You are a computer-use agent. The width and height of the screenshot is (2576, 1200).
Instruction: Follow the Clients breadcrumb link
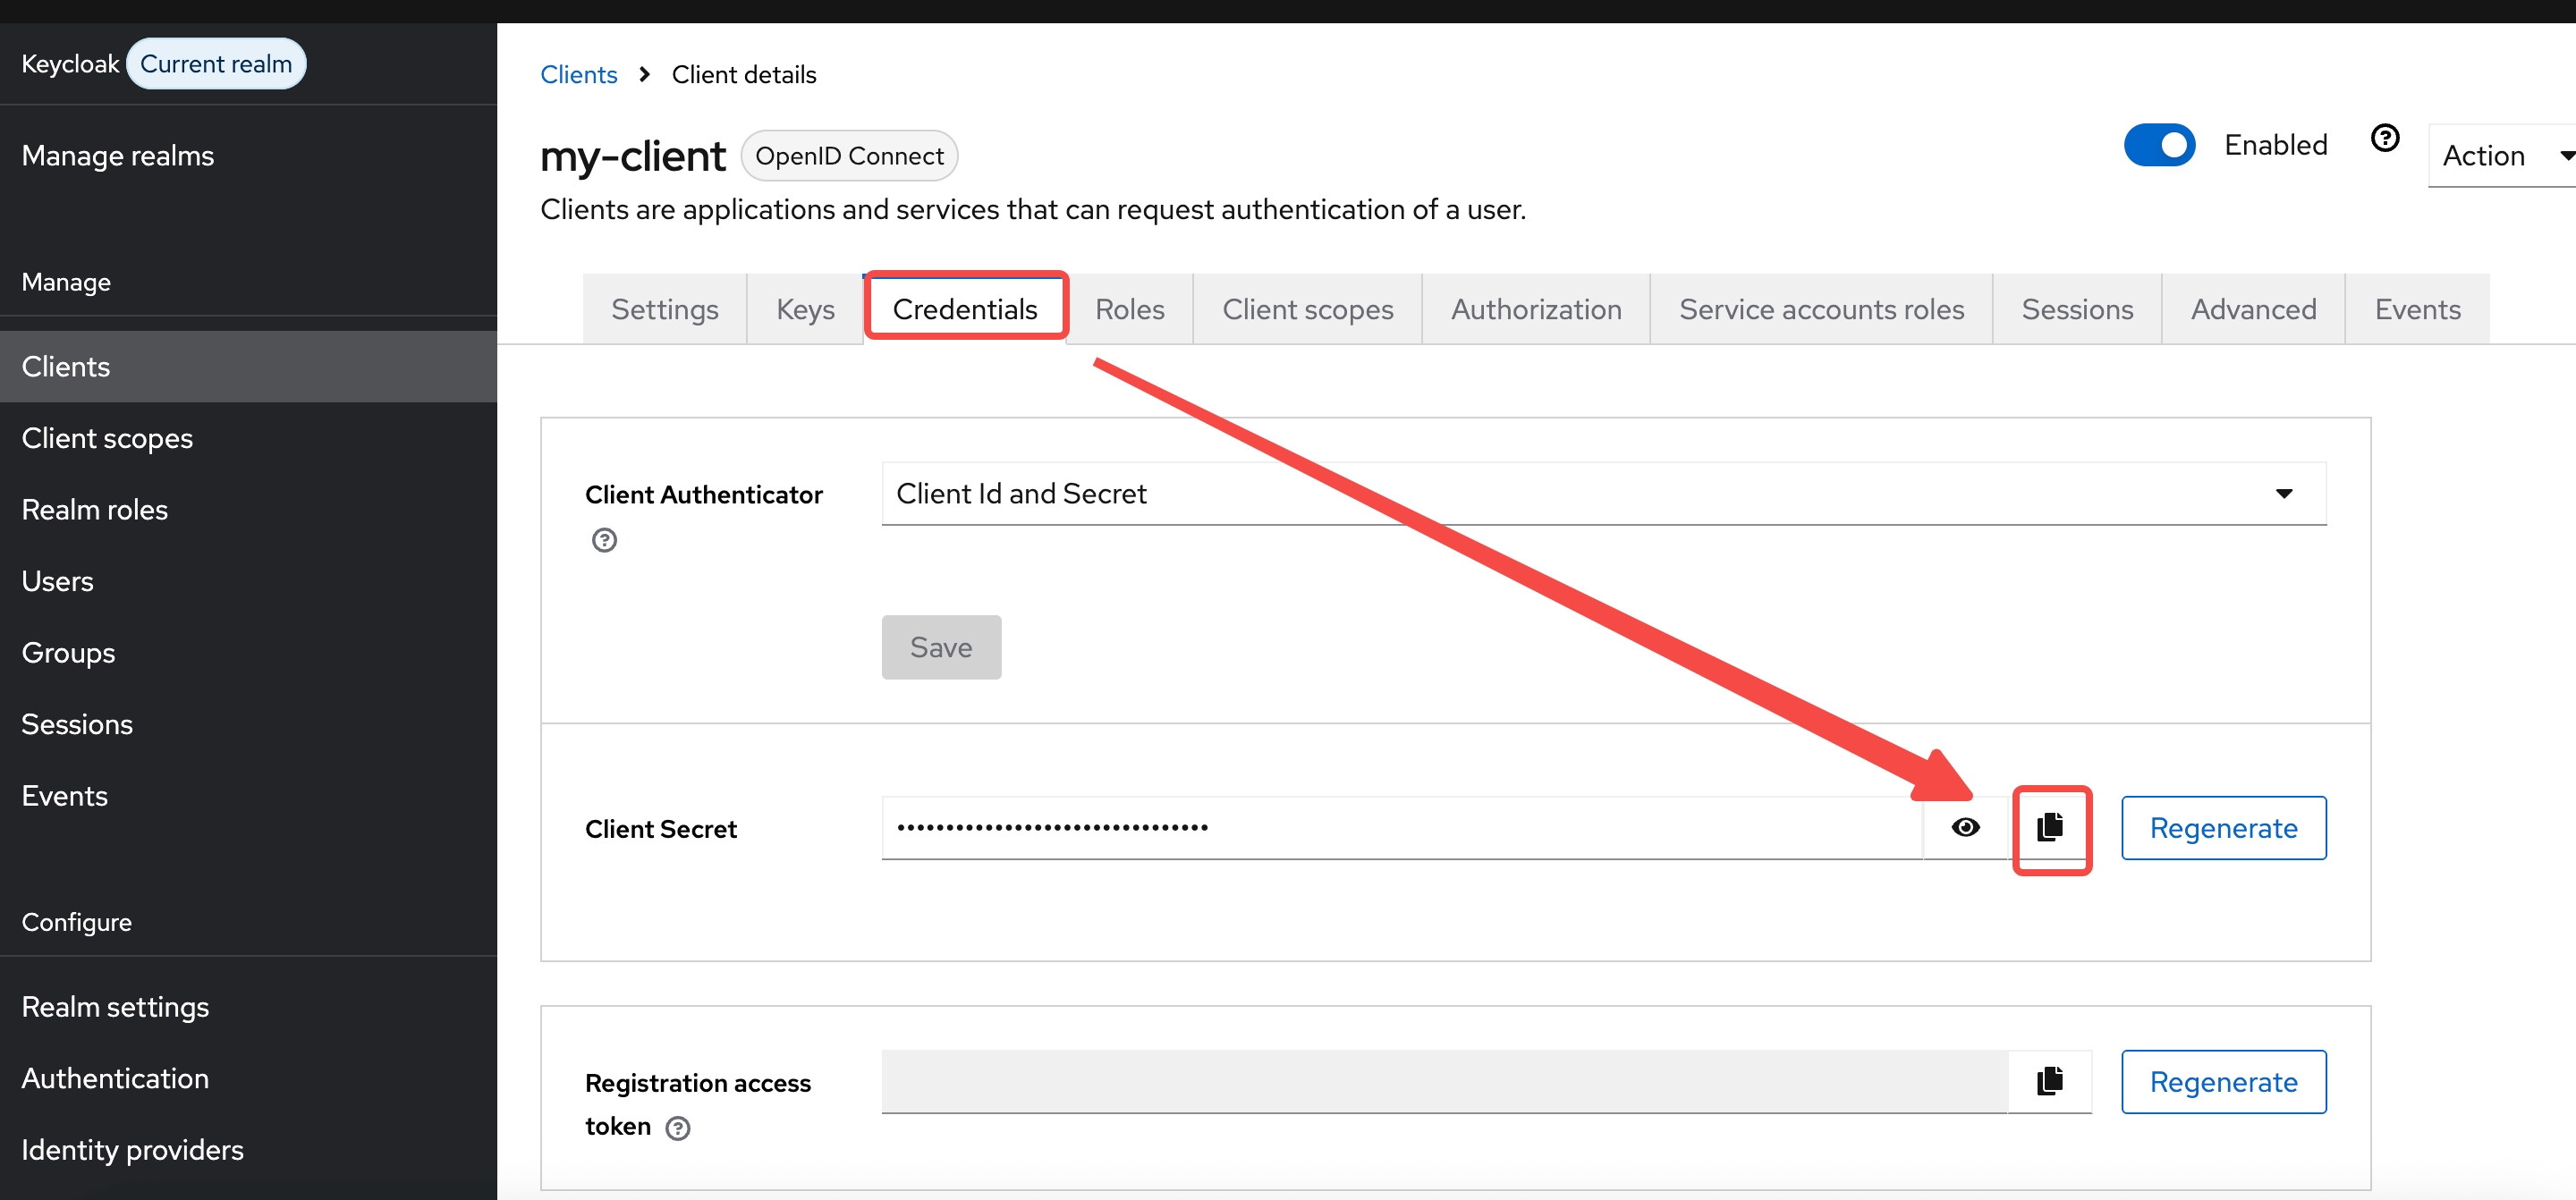(x=578, y=75)
